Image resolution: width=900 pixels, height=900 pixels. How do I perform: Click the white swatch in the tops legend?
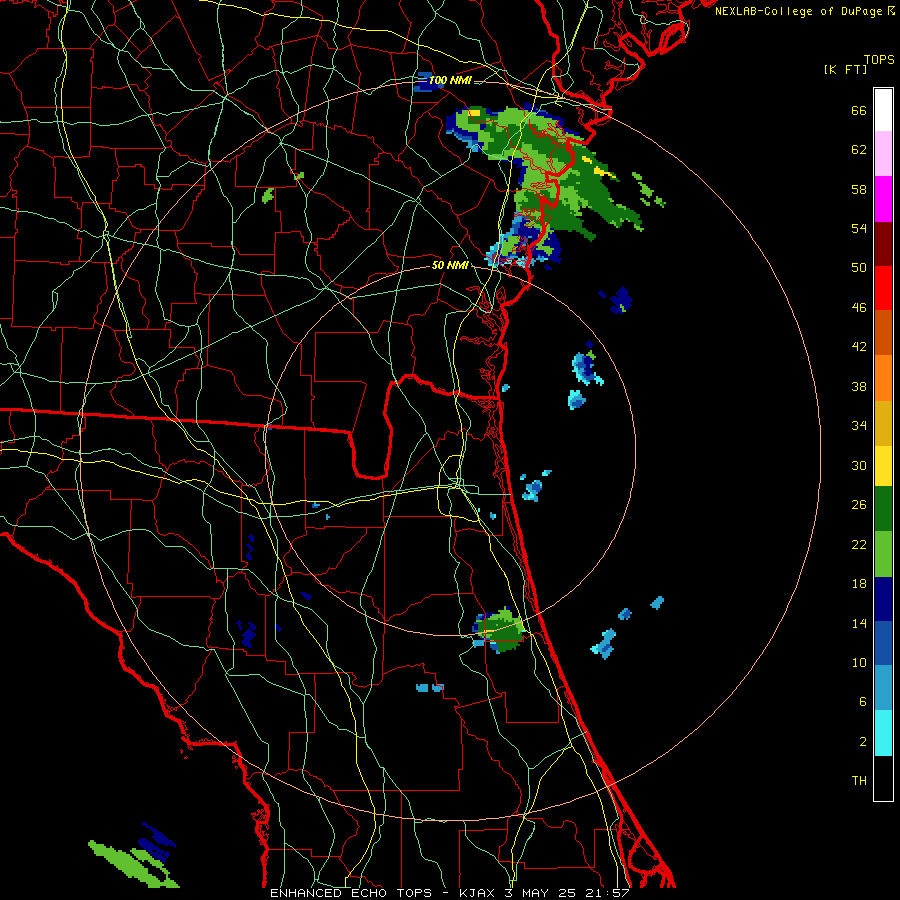coord(883,110)
